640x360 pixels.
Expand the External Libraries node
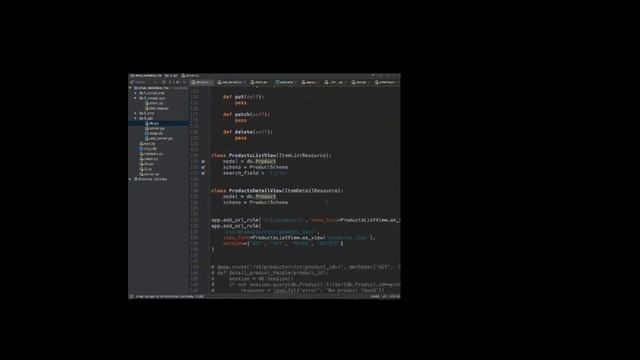point(131,179)
